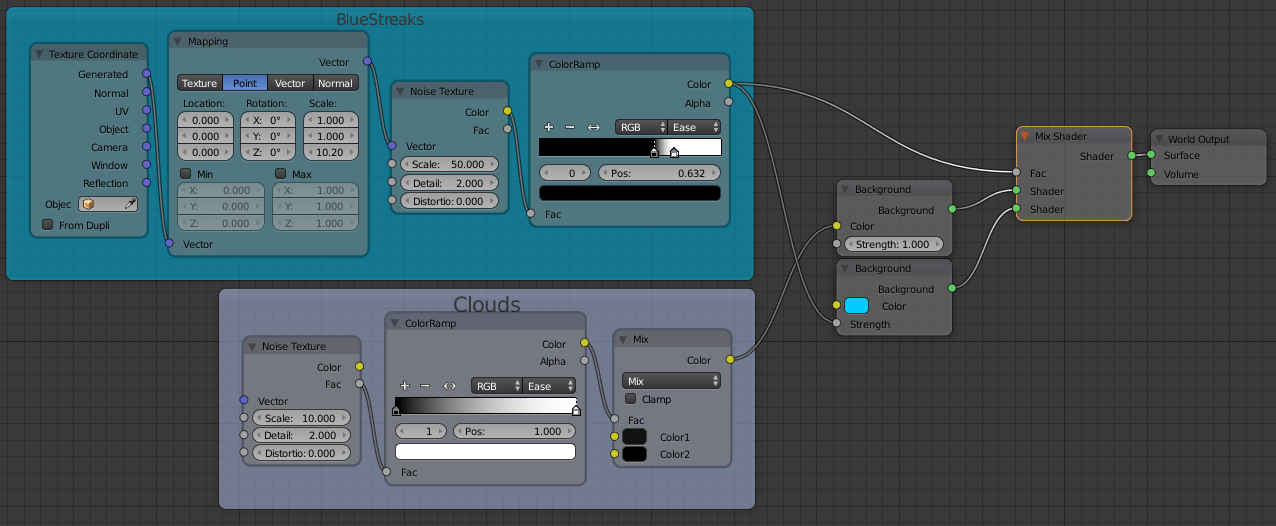Open RGB color mode dropdown in Clouds ColorRamp

(497, 386)
